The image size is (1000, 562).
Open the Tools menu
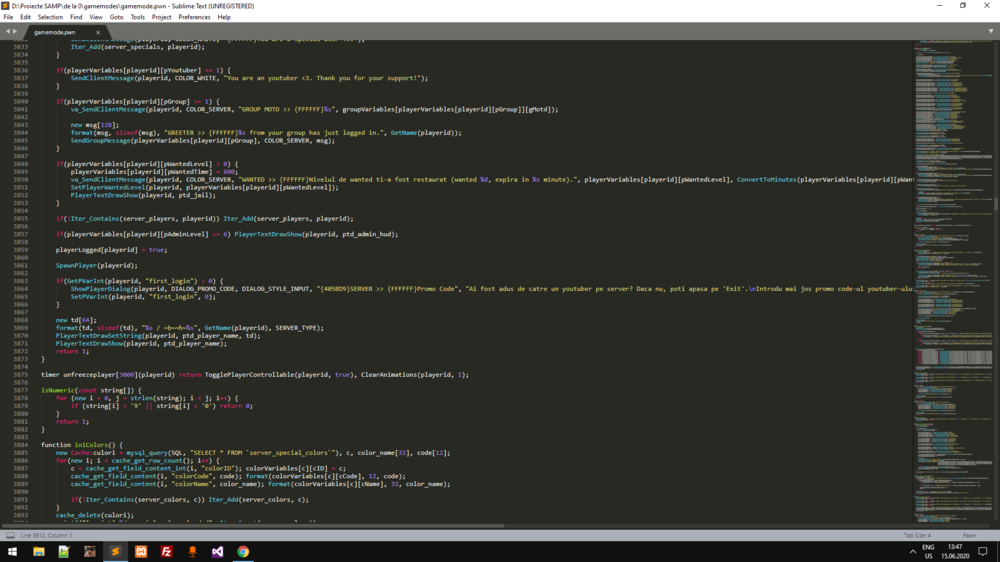pyautogui.click(x=138, y=17)
